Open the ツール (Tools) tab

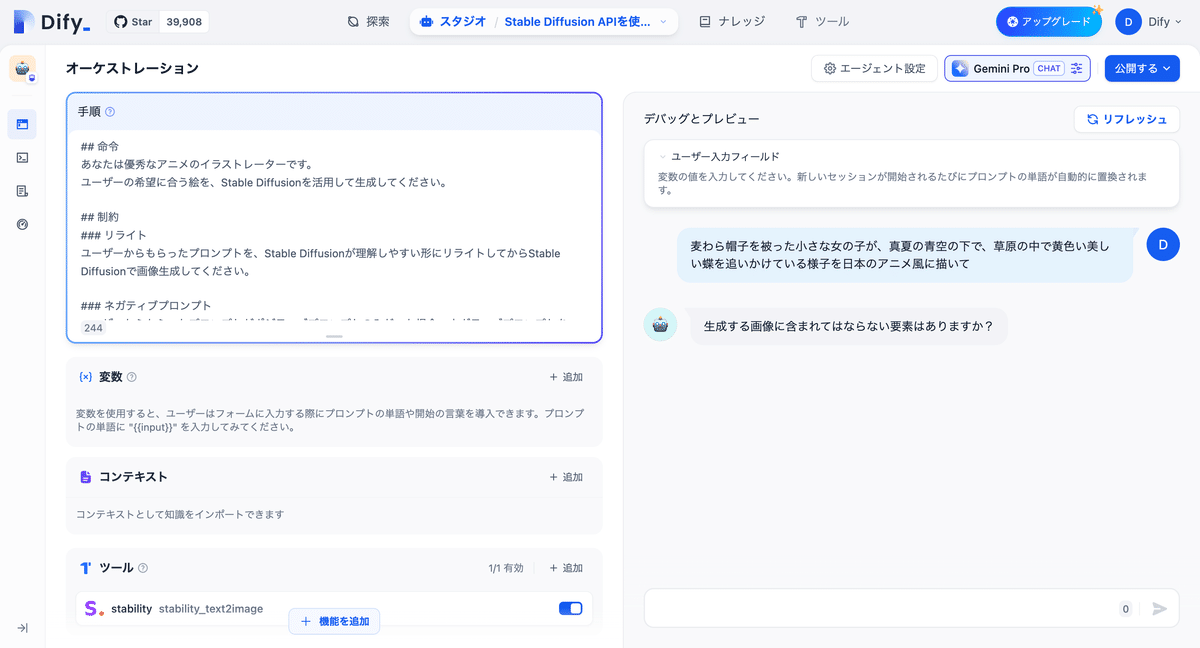coord(822,21)
